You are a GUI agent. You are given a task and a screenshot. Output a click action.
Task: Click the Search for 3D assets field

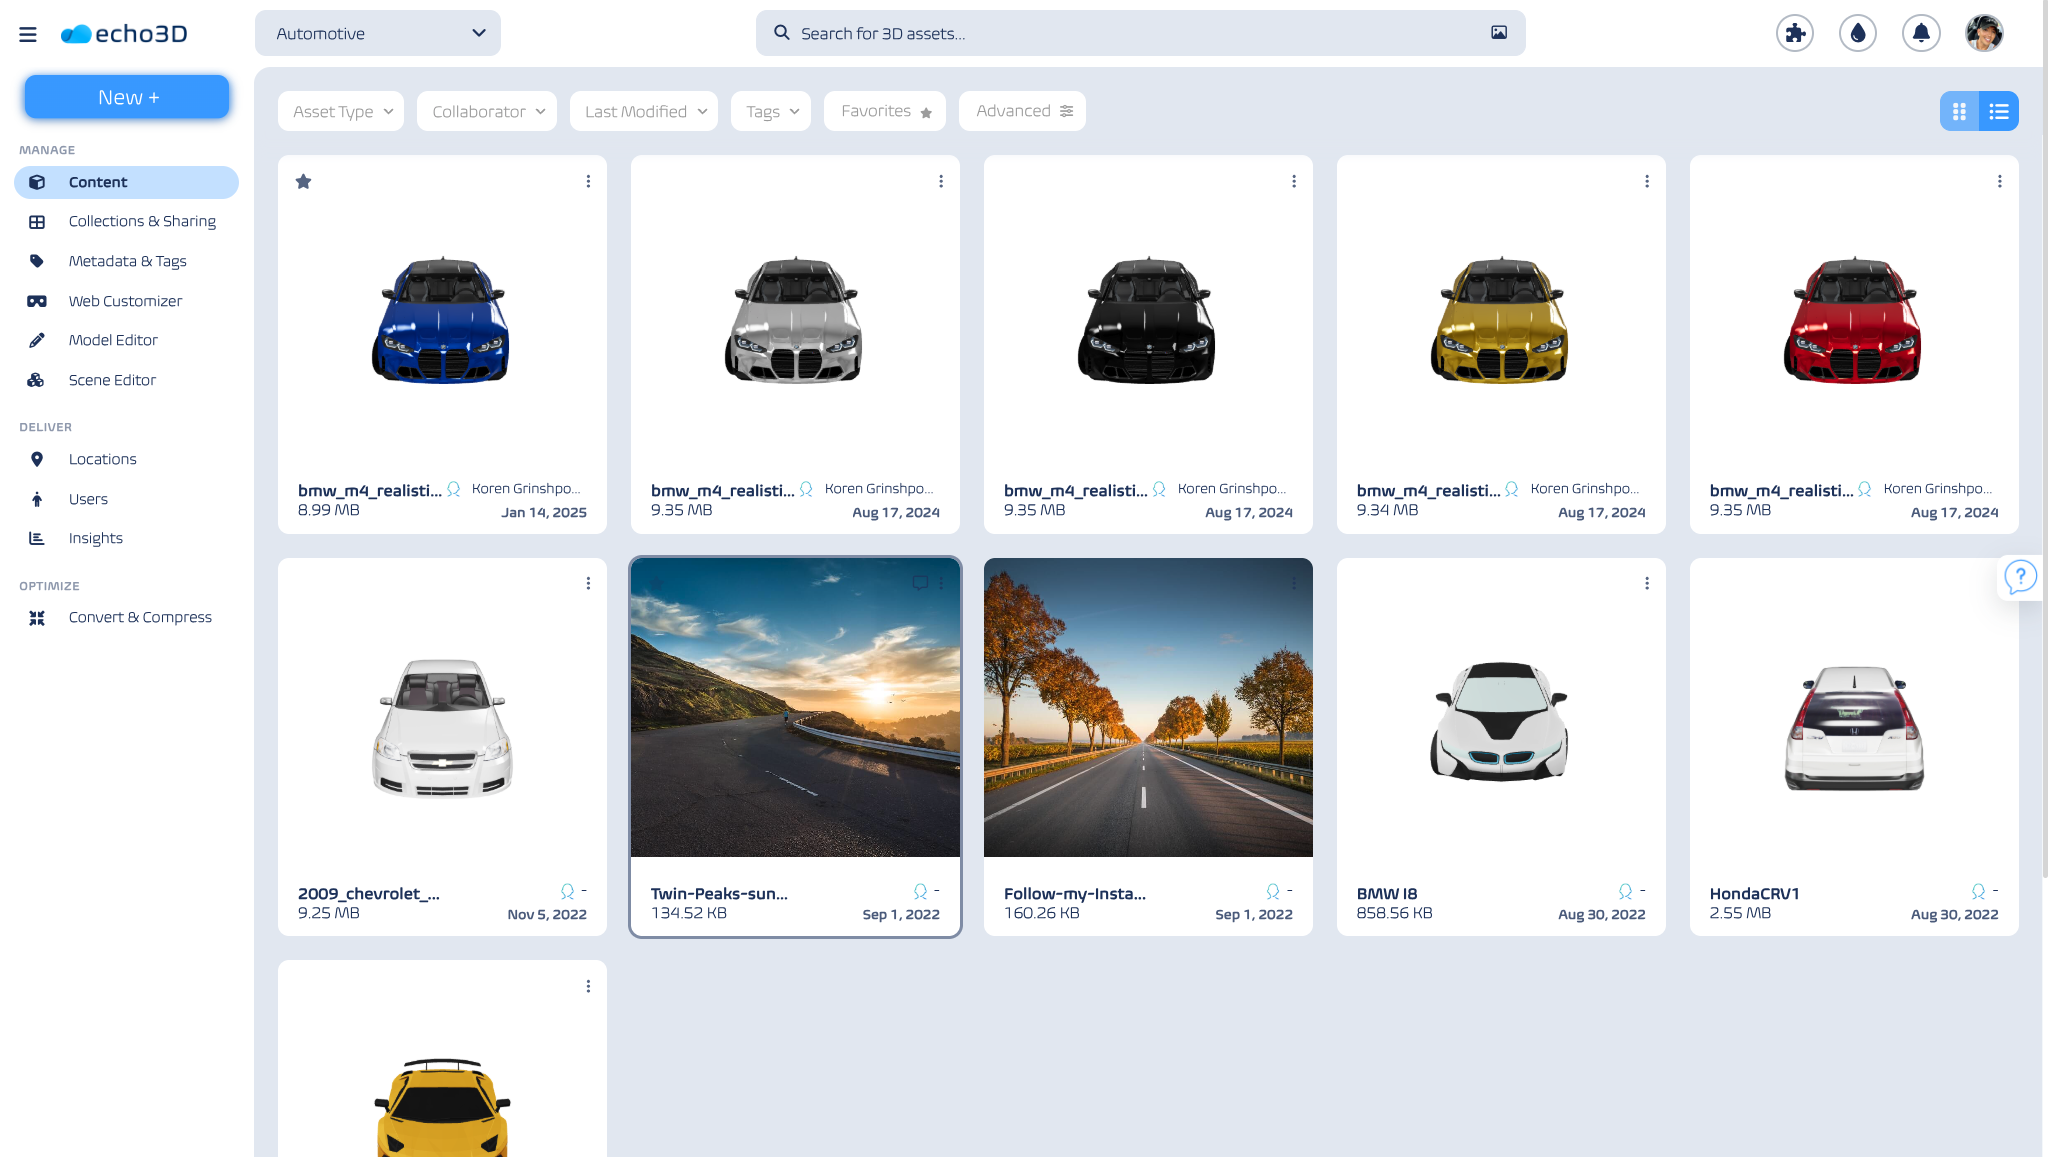[x=1140, y=33]
